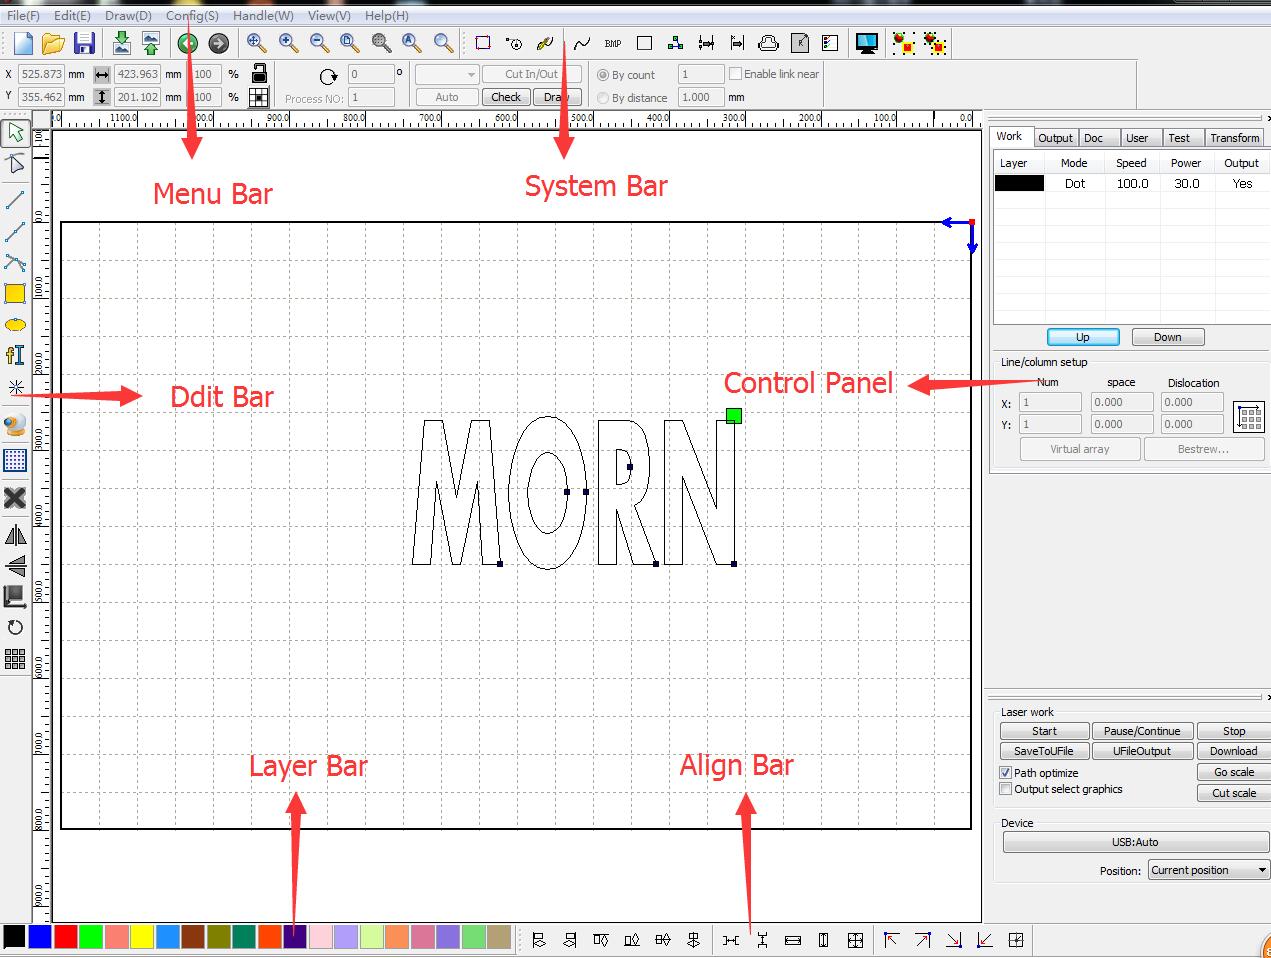Select the yellow layer color swatch

[x=142, y=937]
